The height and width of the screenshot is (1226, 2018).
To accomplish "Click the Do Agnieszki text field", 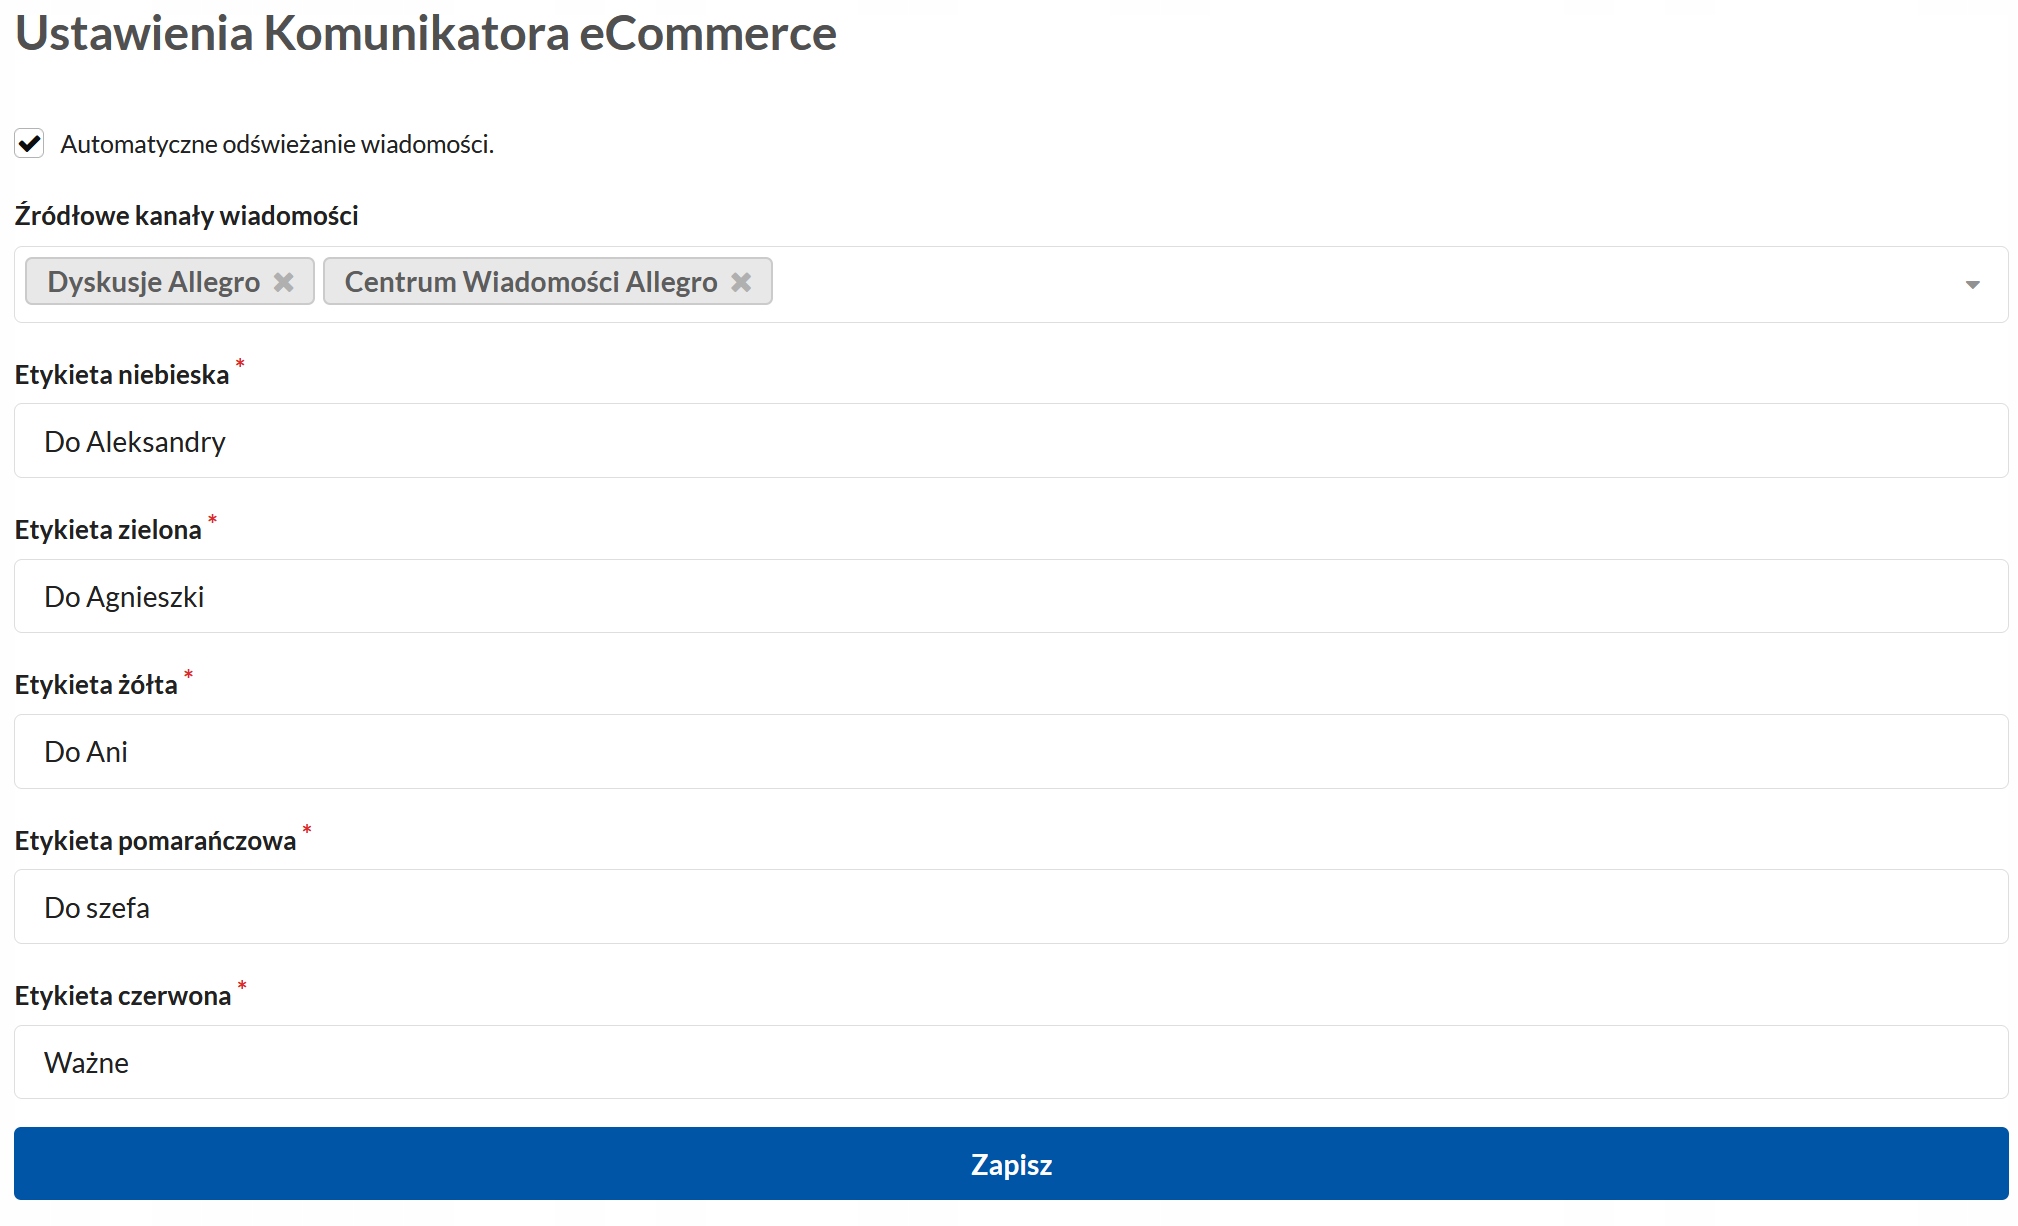I will [x=1010, y=597].
